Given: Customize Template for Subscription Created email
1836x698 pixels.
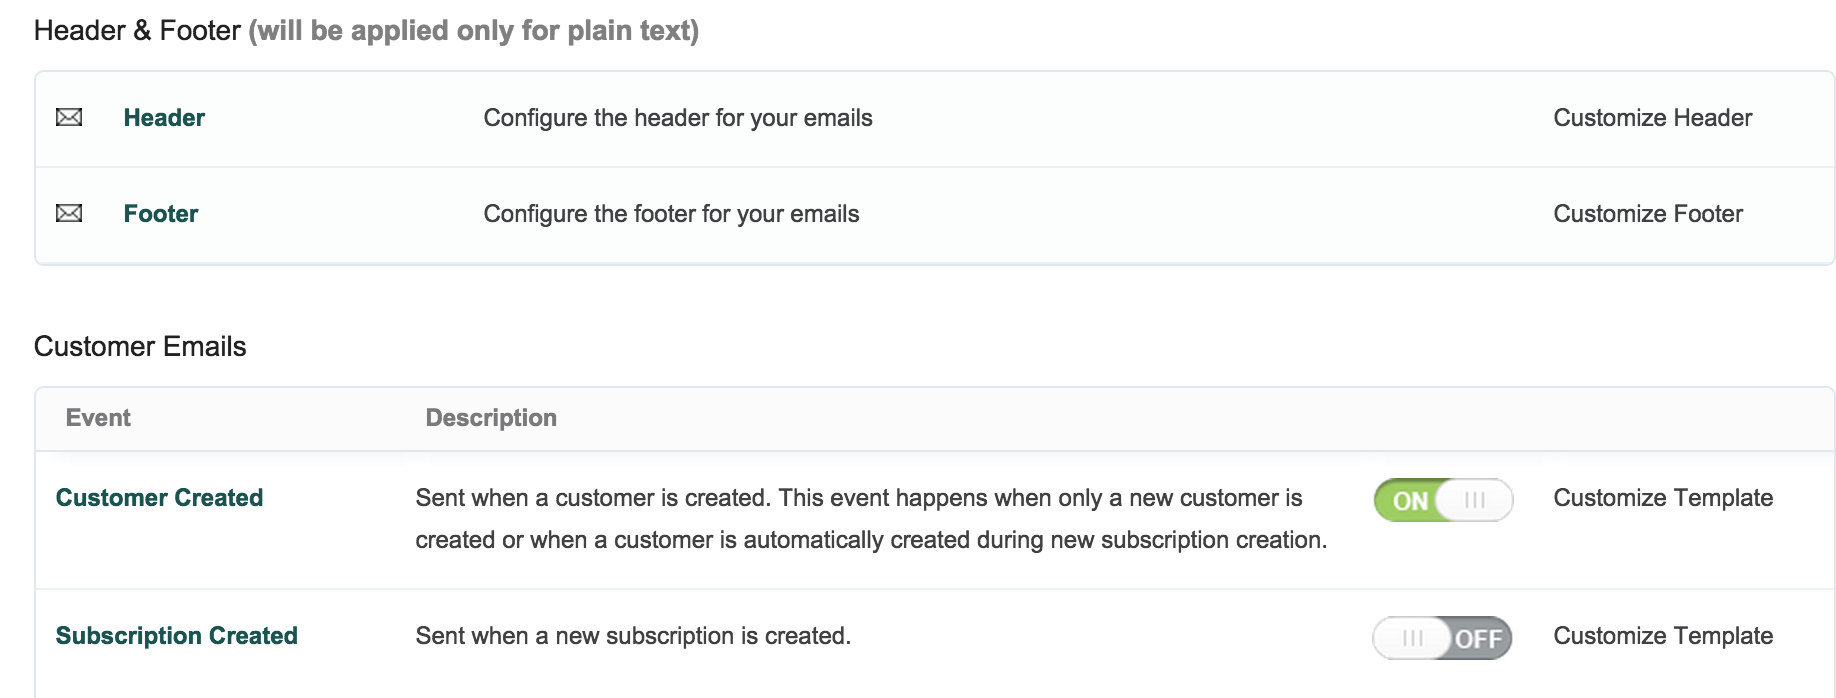Looking at the screenshot, I should 1662,636.
